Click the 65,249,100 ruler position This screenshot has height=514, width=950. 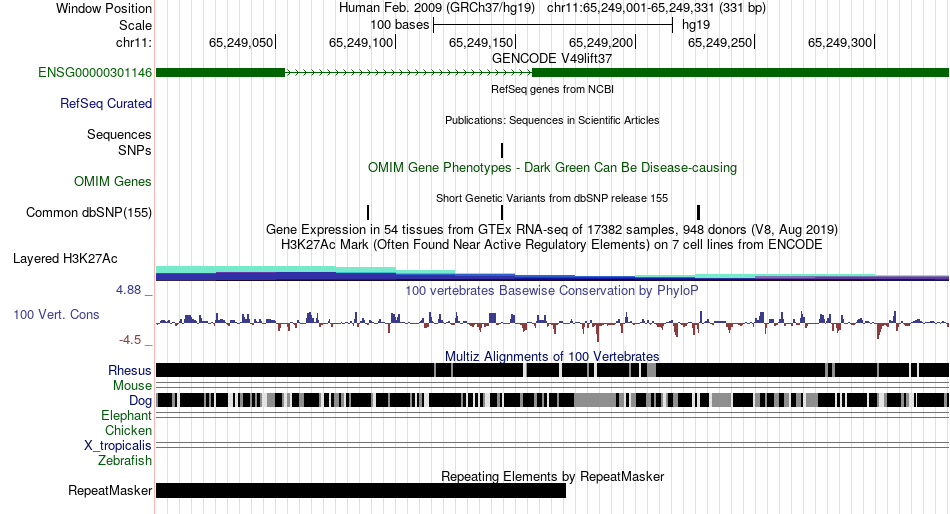tap(361, 42)
